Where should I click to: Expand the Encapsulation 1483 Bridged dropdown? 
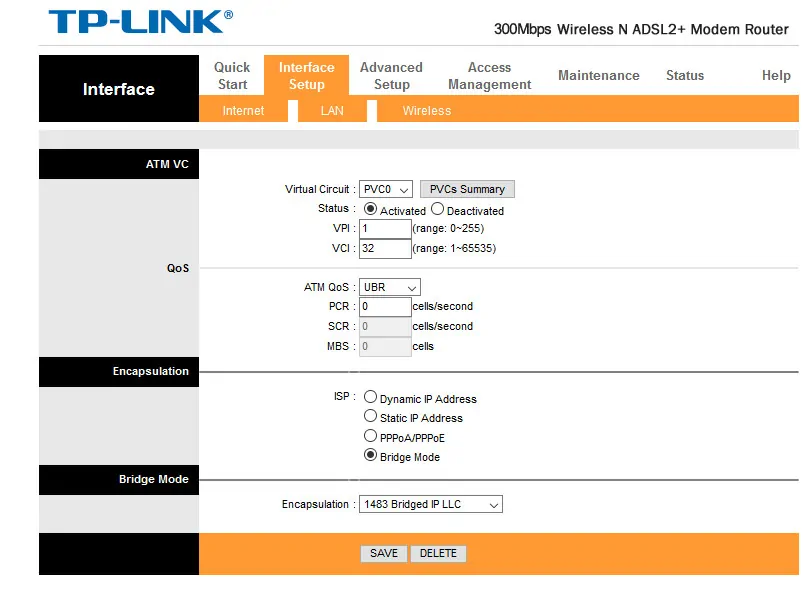click(x=431, y=504)
